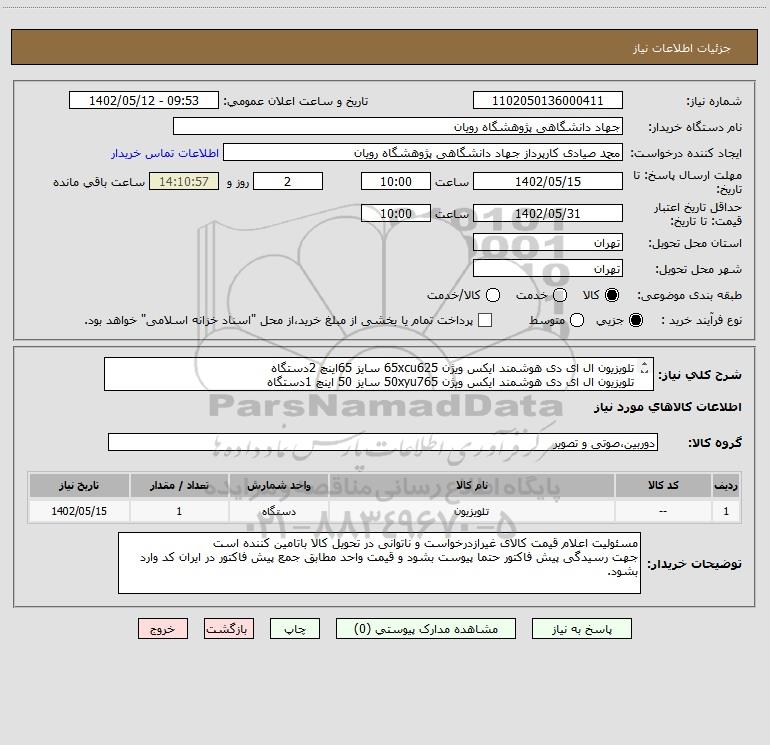
Task: Click the price validity date 1402/05/31 field
Action: click(548, 213)
